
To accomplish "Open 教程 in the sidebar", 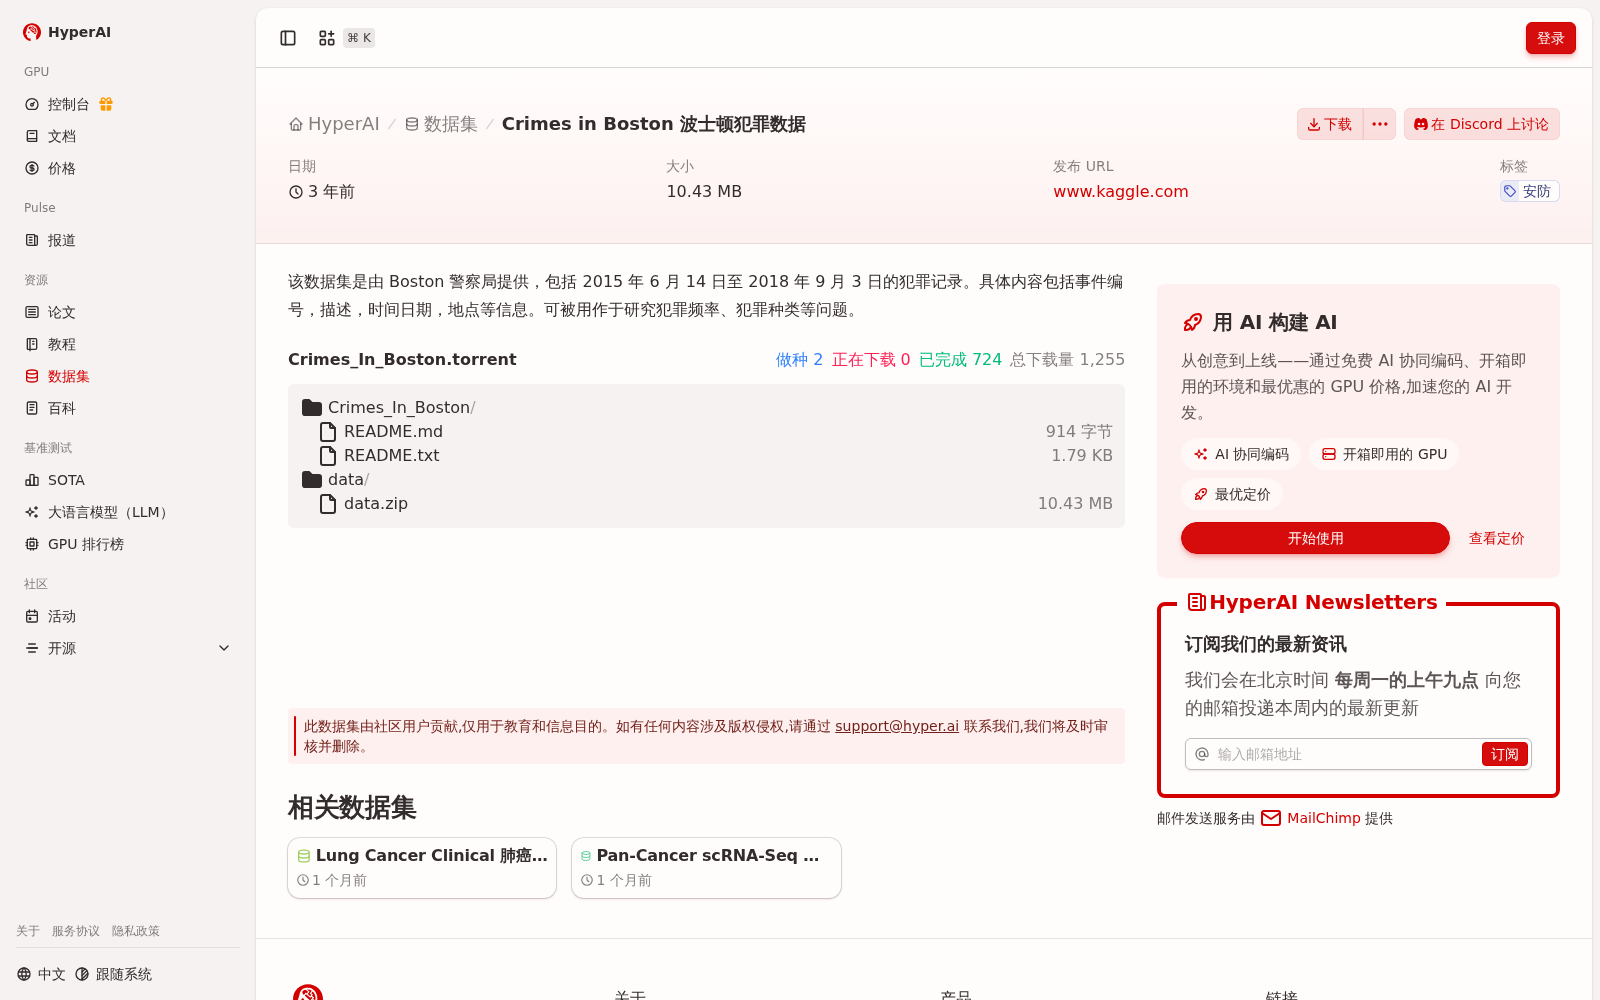I will pos(128,344).
